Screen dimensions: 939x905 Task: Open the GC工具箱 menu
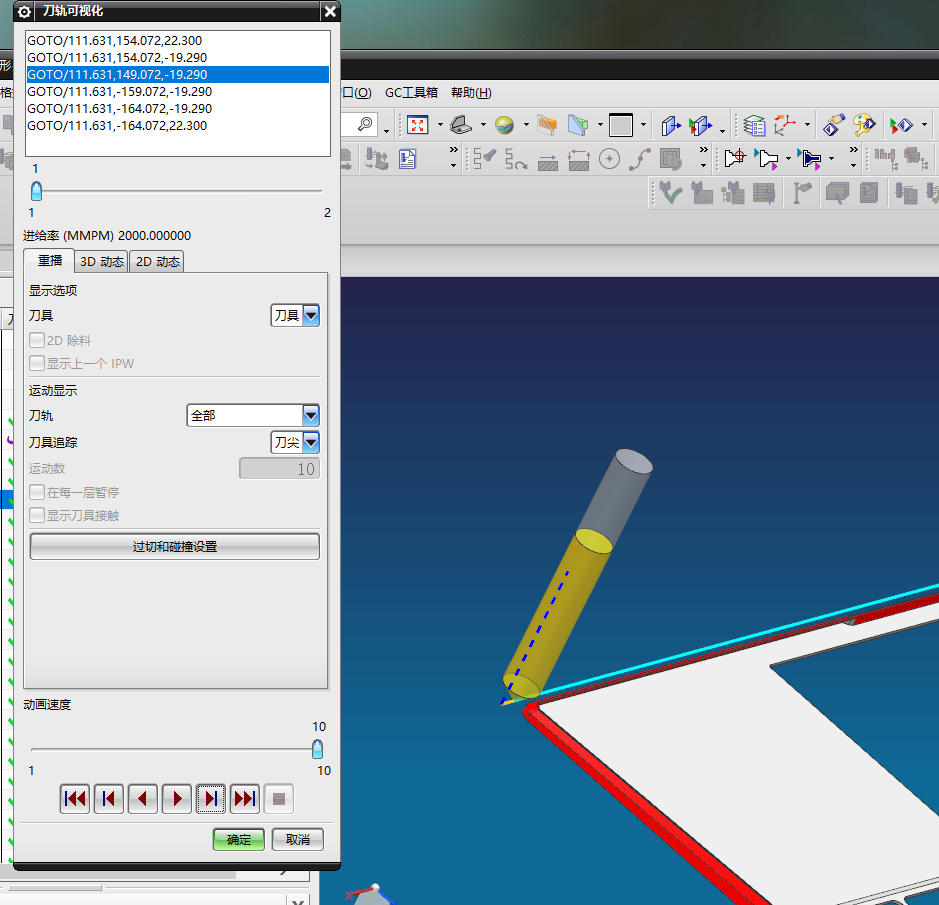(411, 93)
